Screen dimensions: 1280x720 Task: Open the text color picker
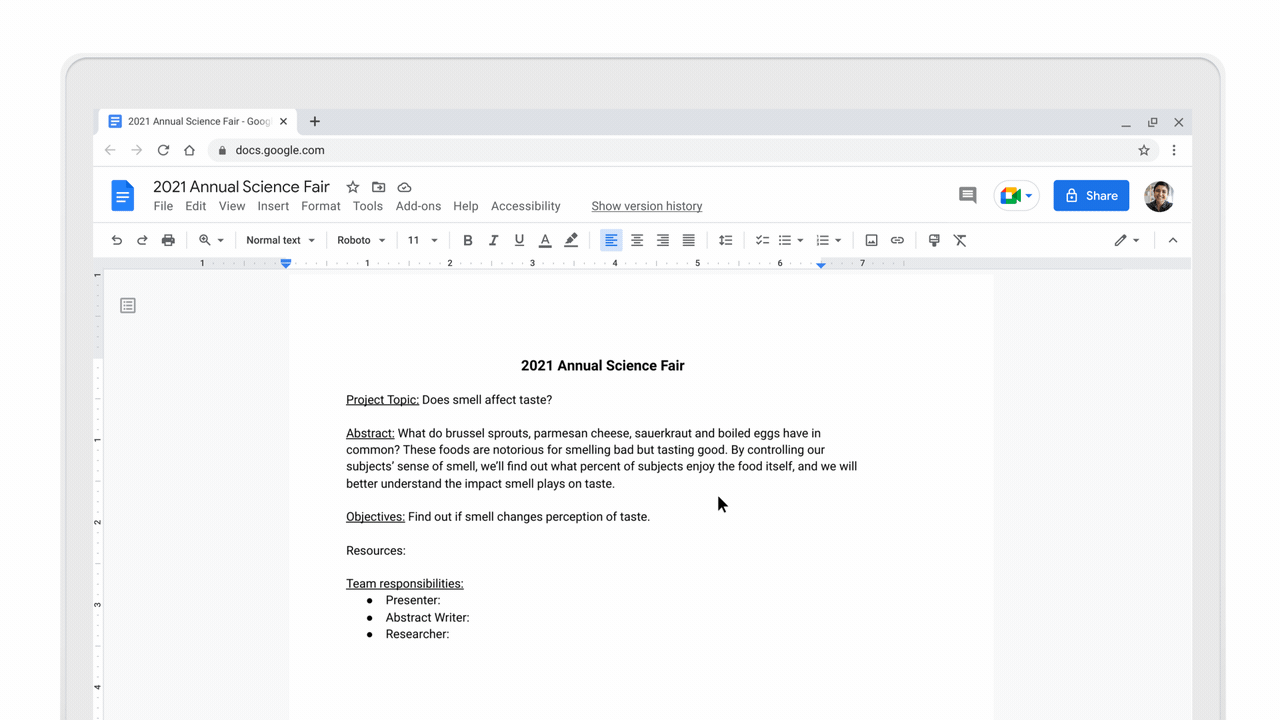545,240
